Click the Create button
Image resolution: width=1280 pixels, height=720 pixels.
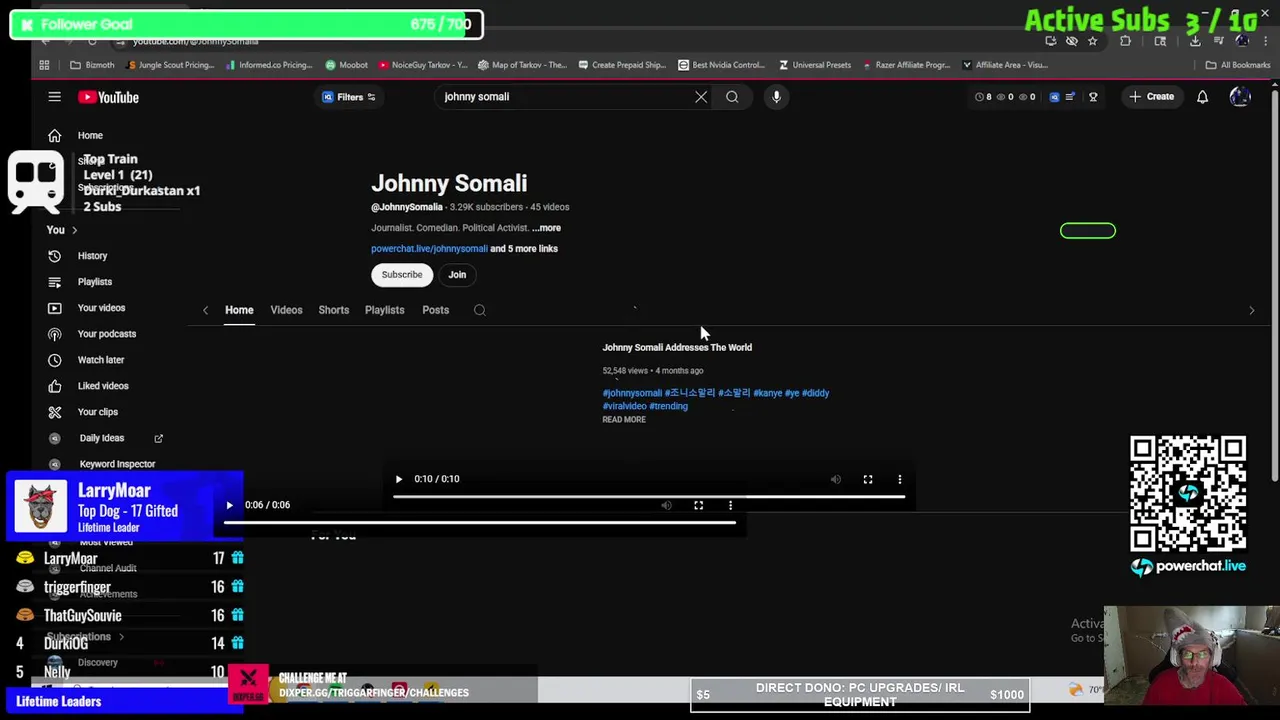tap(1151, 97)
